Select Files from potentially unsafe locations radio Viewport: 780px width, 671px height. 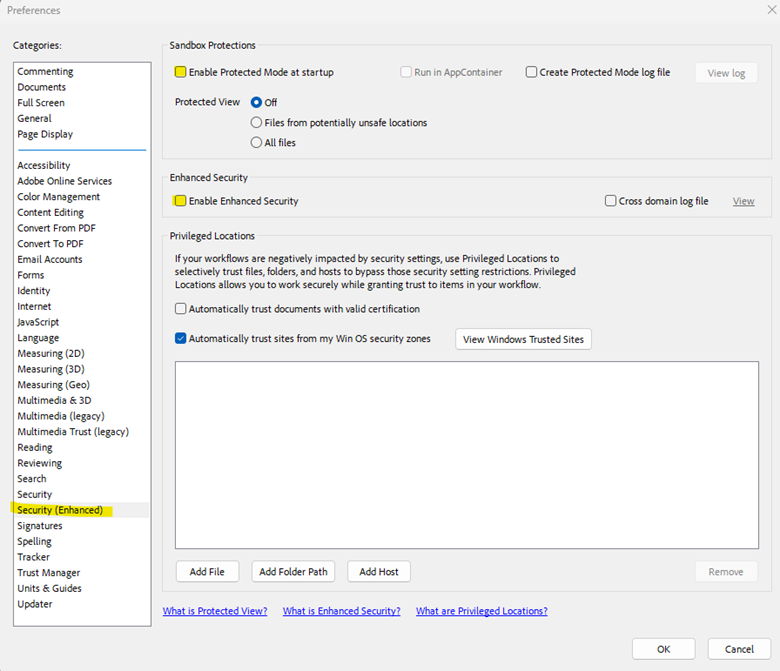coord(257,123)
